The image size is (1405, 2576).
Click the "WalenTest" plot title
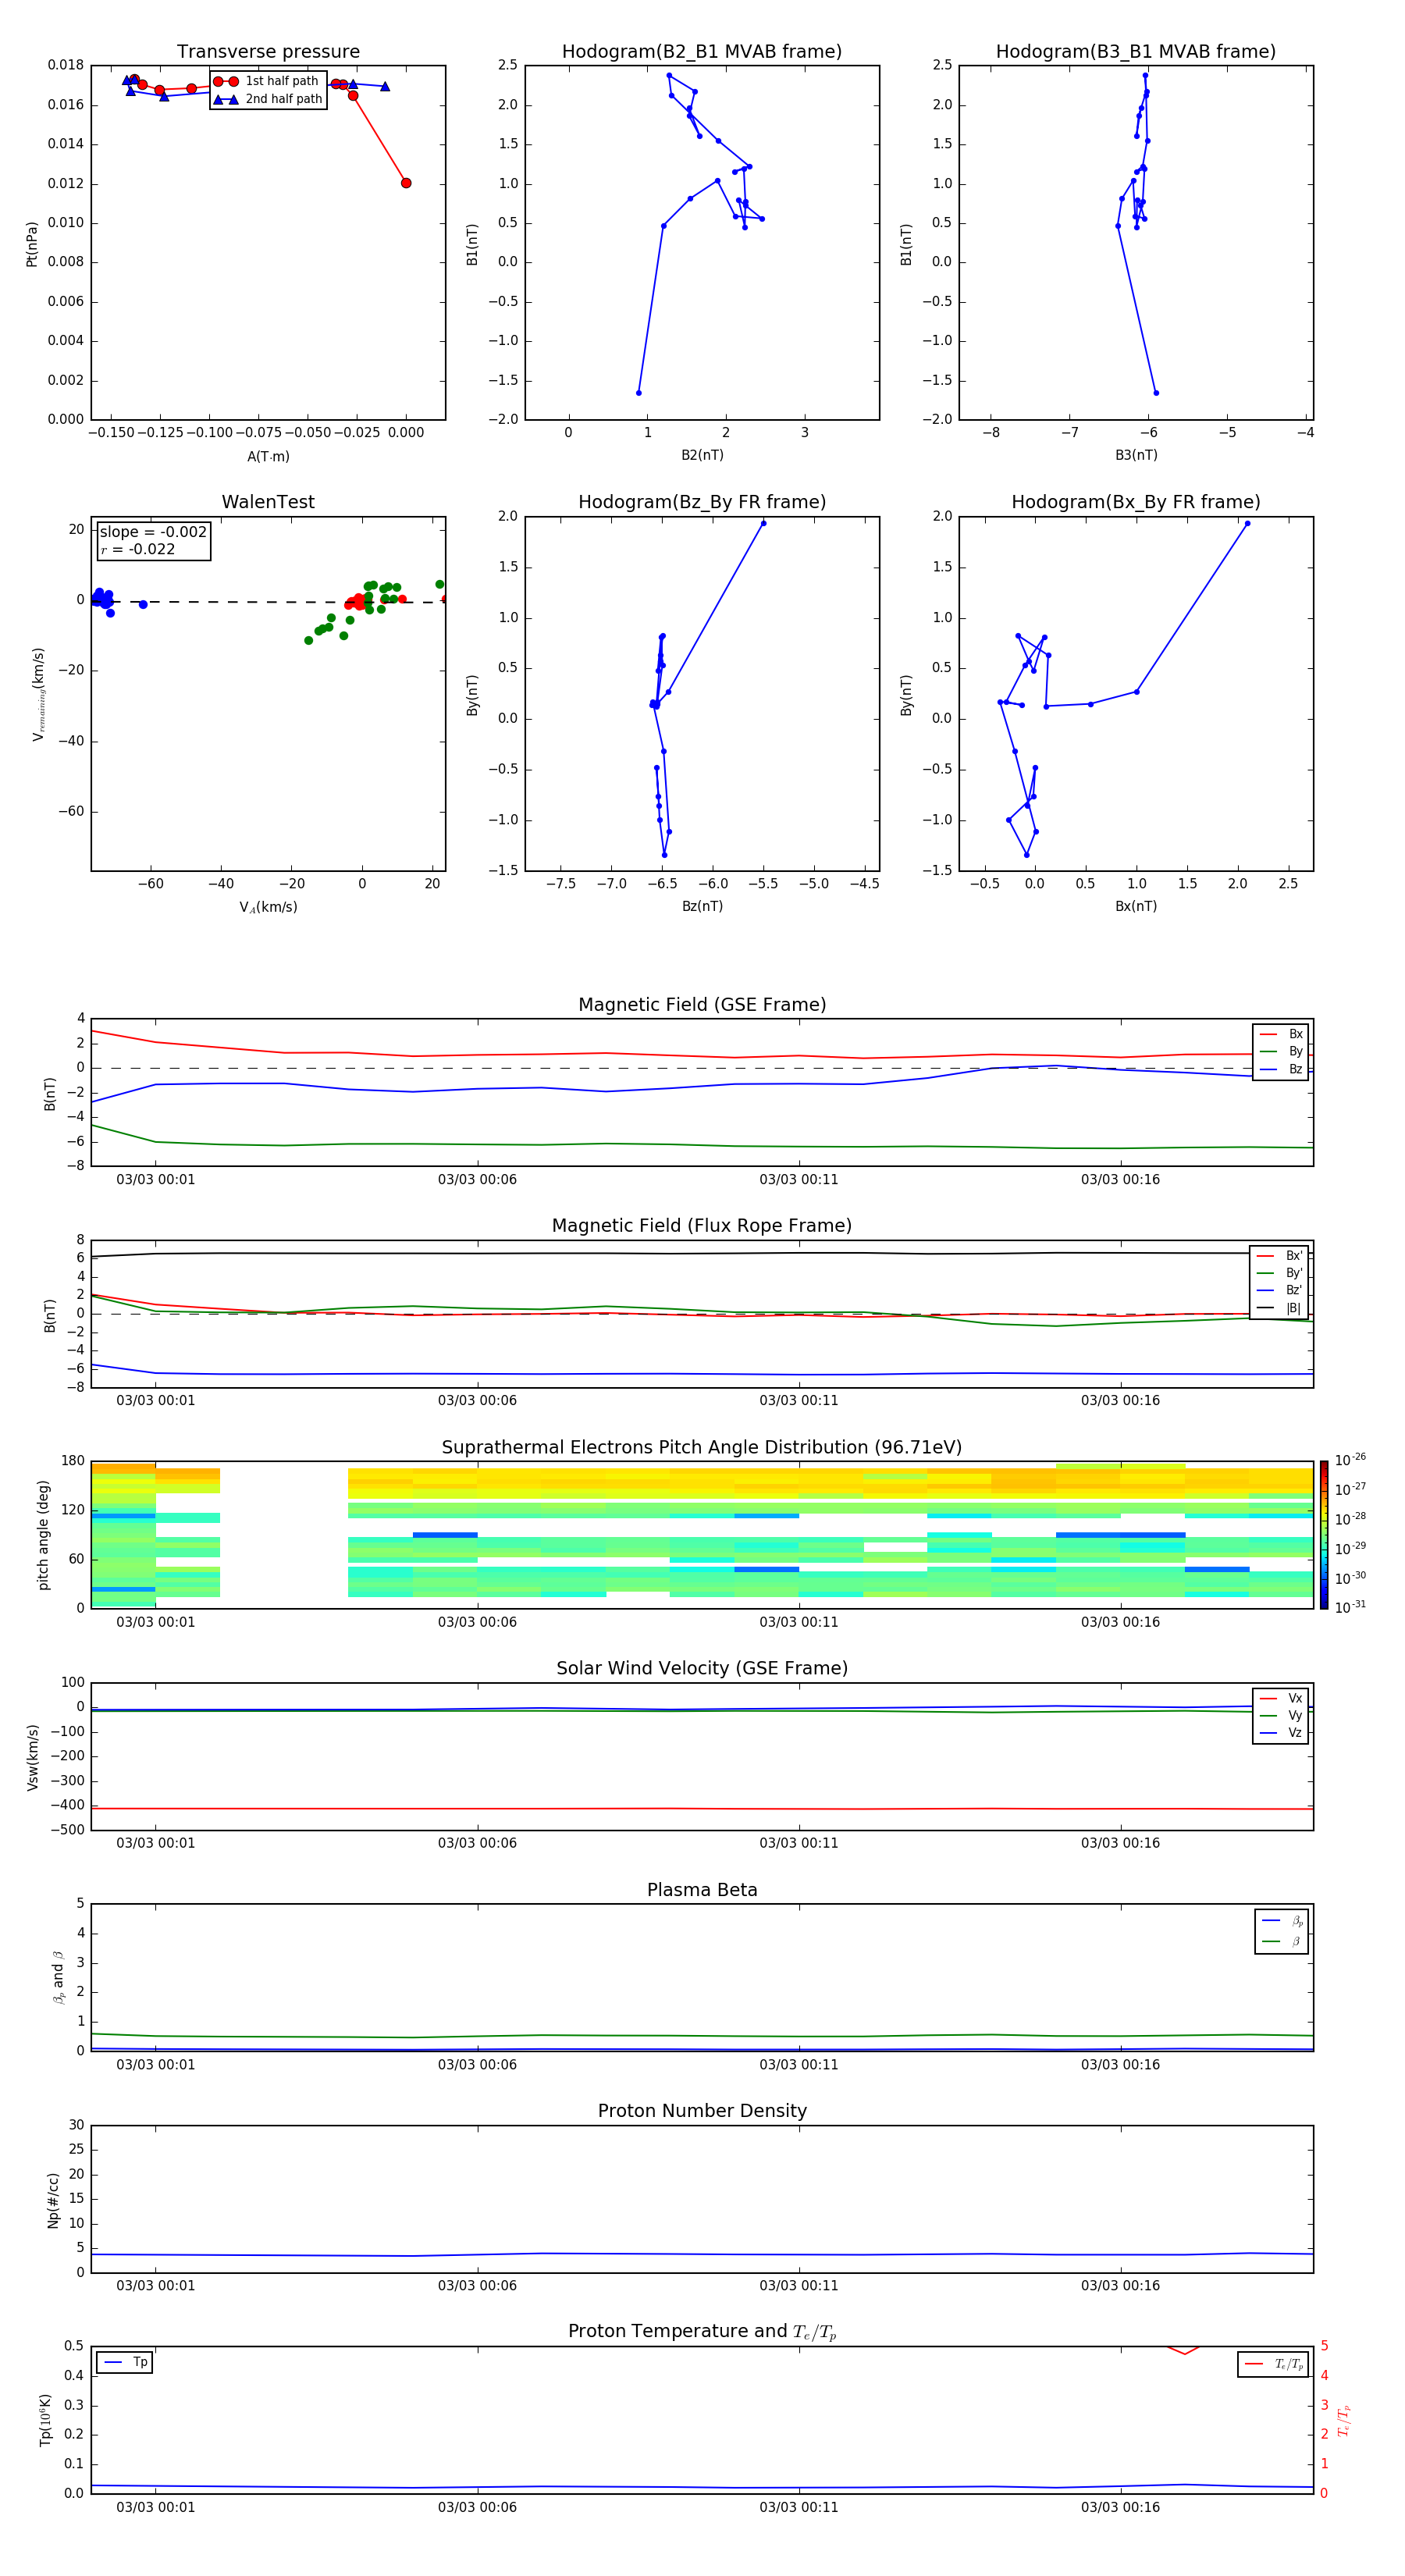[x=268, y=502]
